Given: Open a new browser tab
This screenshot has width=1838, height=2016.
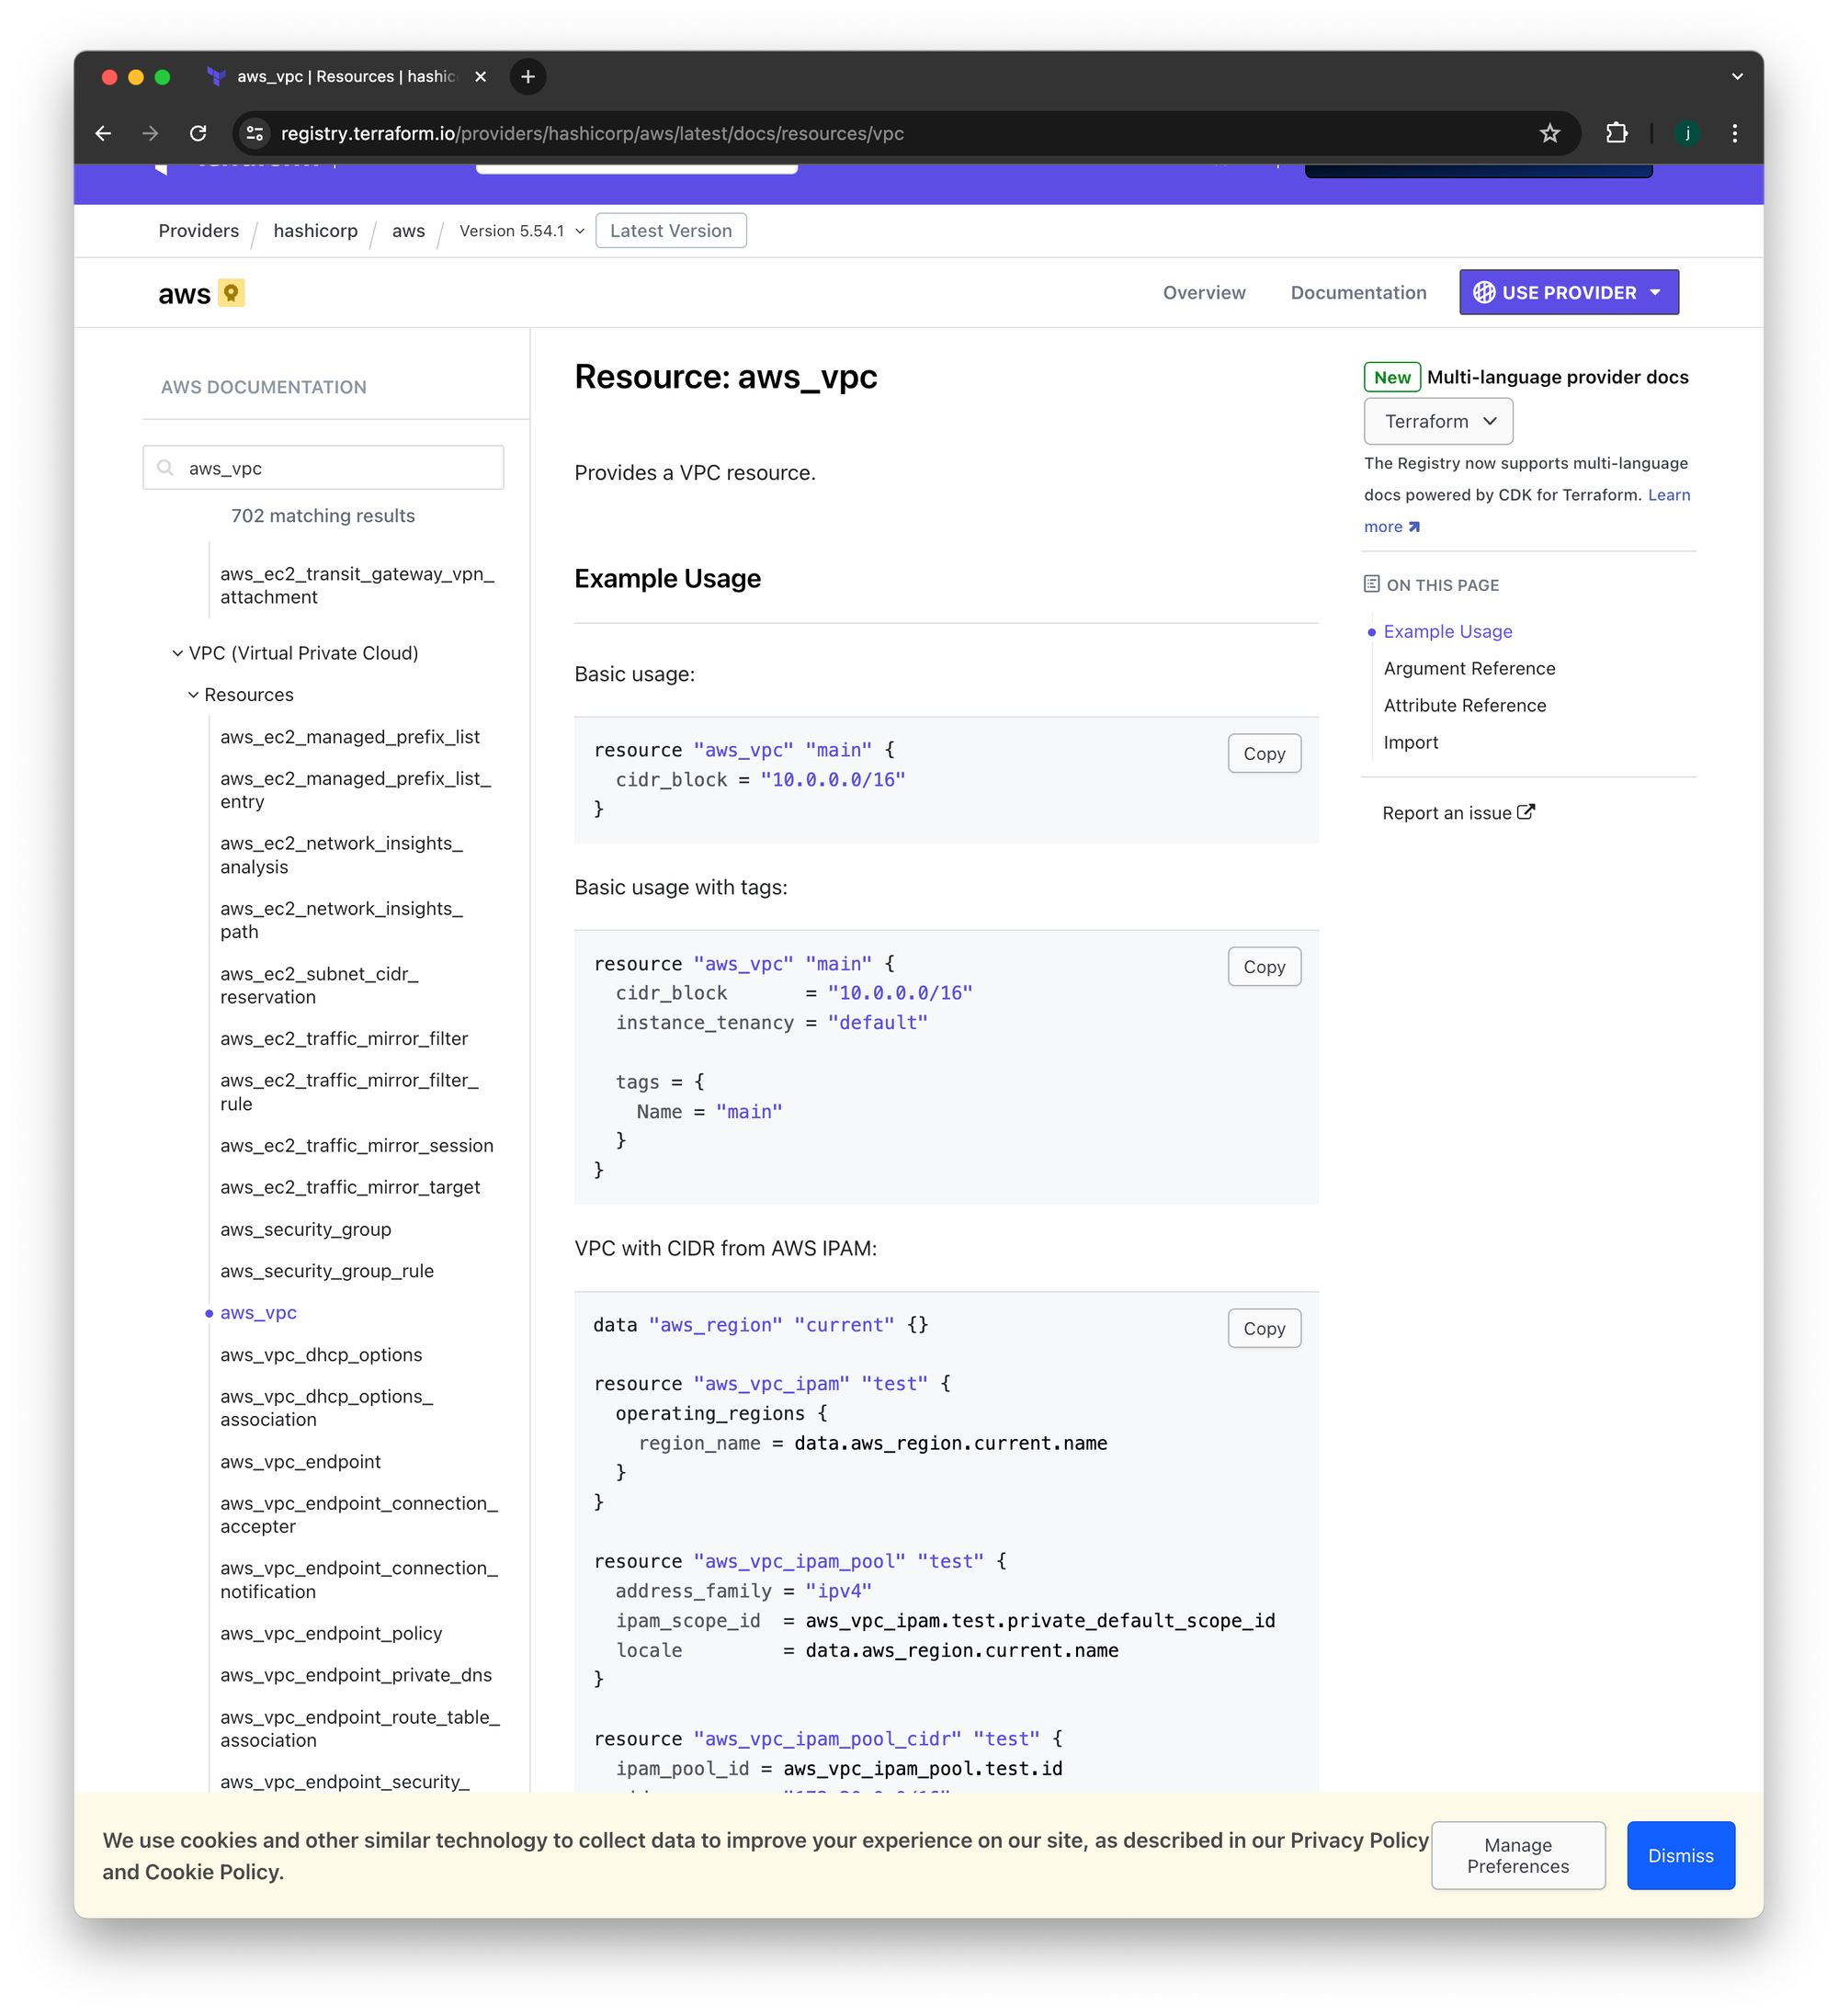Looking at the screenshot, I should 528,77.
